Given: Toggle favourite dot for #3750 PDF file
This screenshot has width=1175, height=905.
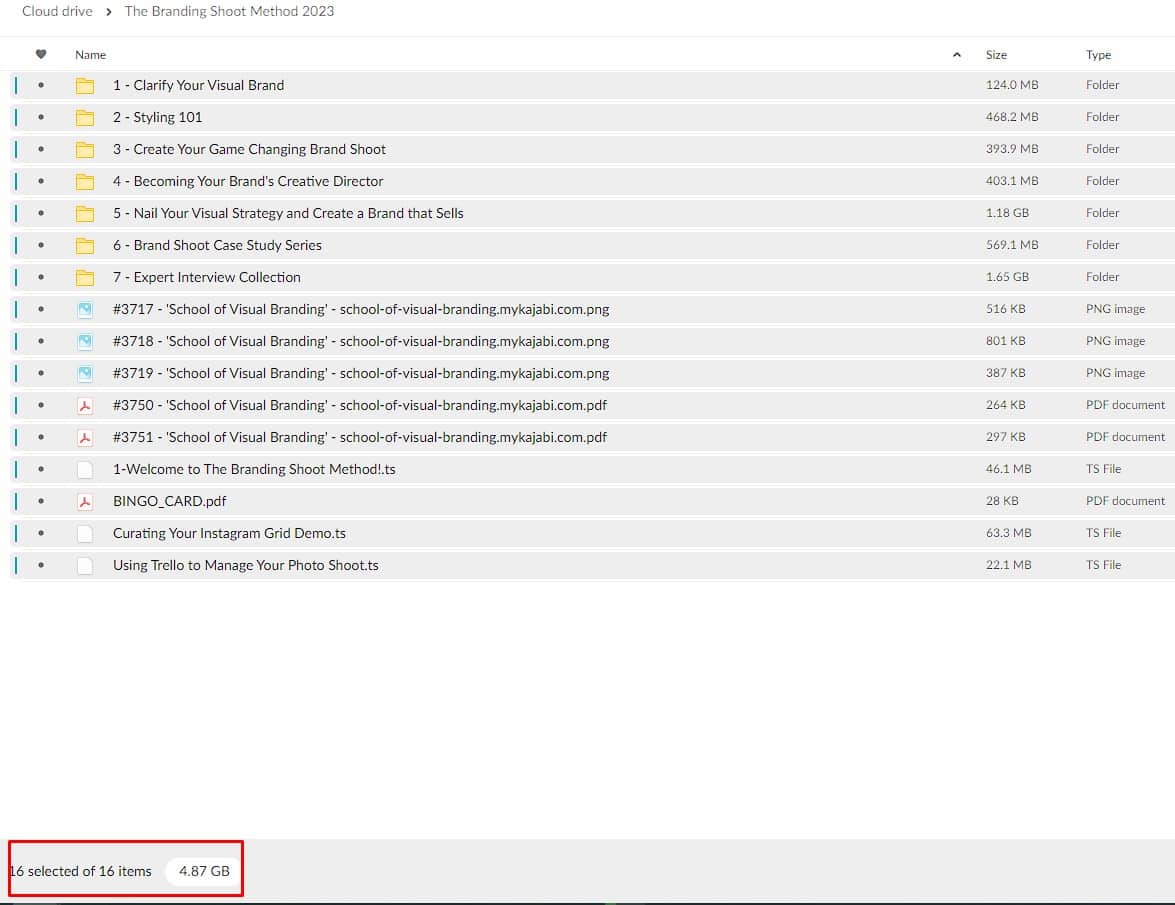Looking at the screenshot, I should tap(41, 405).
